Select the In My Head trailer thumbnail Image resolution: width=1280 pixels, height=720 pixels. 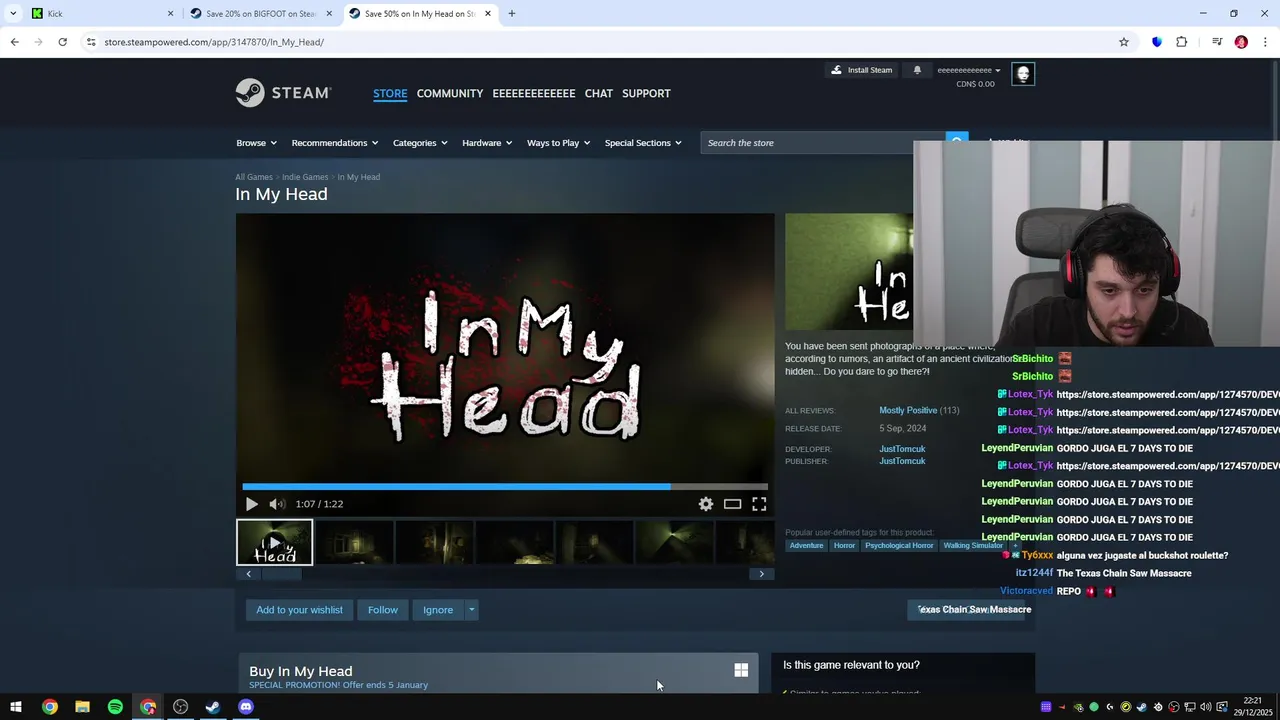[x=275, y=543]
